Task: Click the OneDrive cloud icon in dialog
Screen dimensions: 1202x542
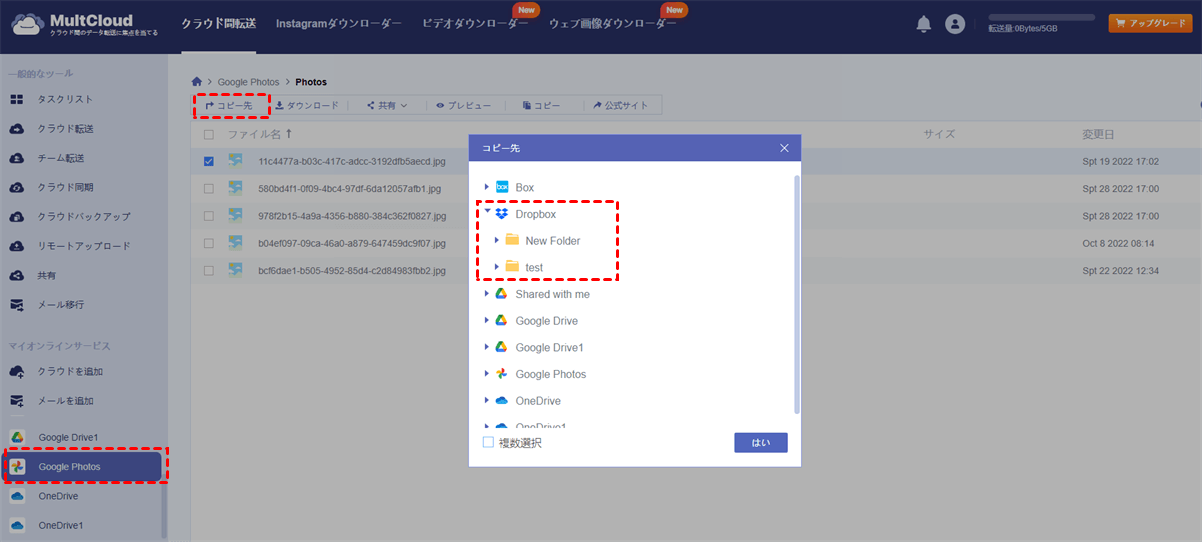Action: (x=502, y=400)
